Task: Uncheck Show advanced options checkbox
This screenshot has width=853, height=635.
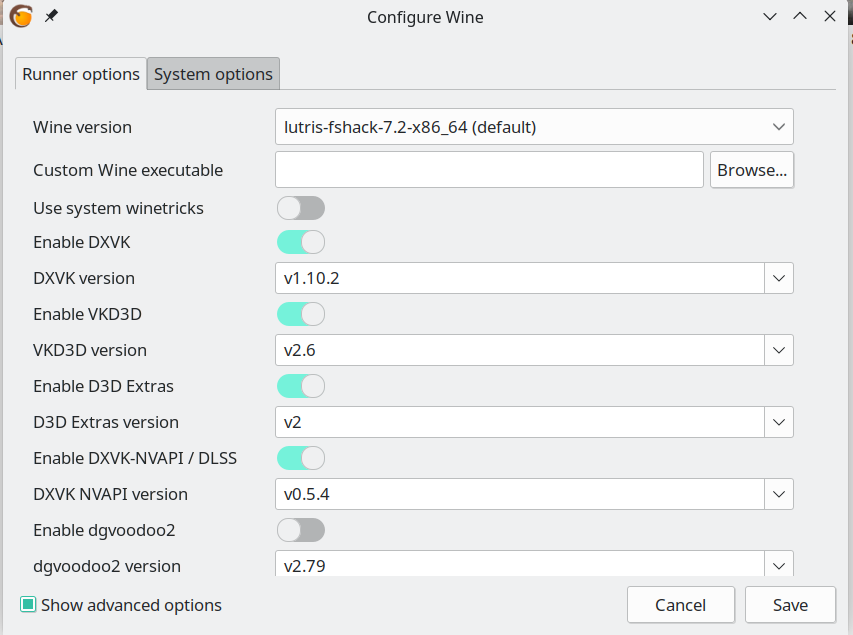Action: tap(29, 605)
